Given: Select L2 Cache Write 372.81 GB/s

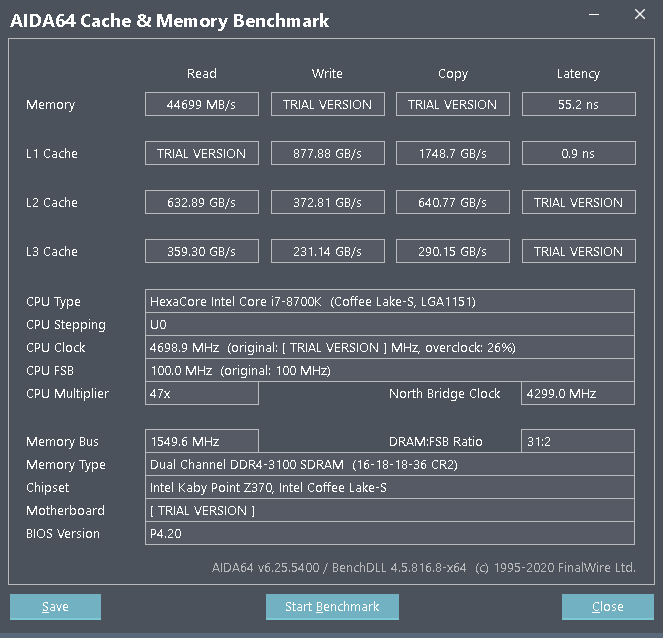Looking at the screenshot, I should 328,202.
